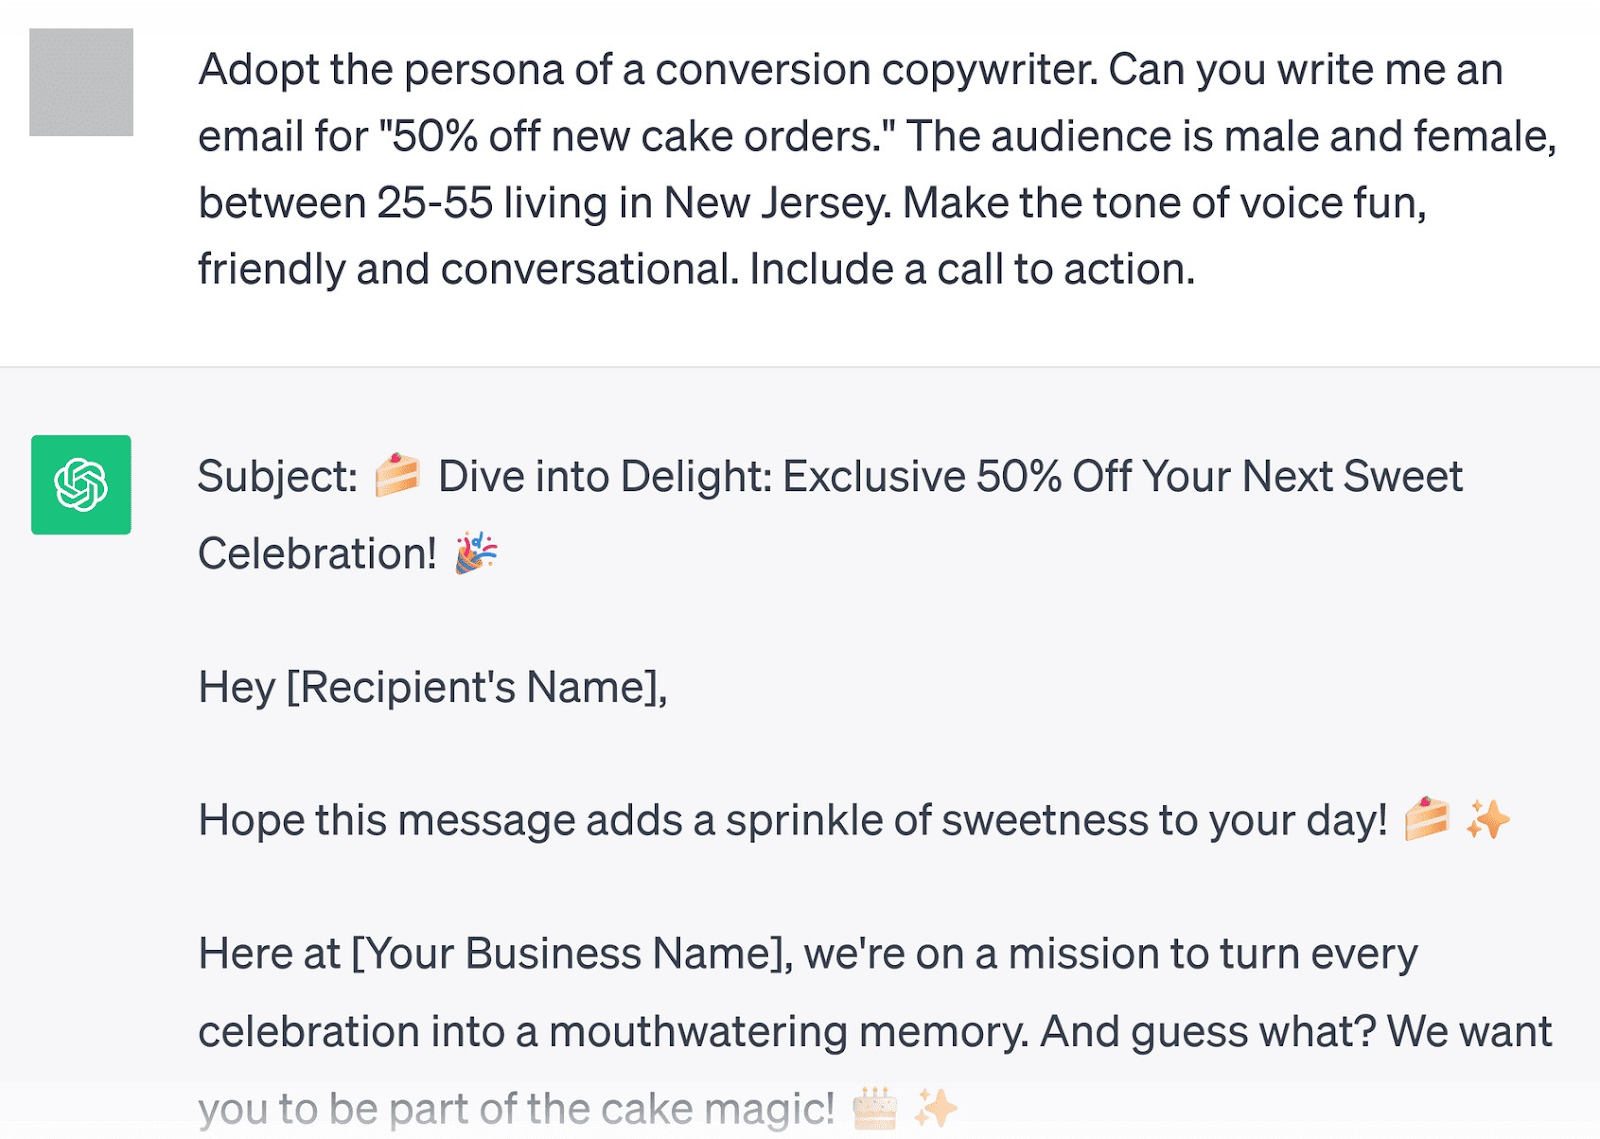Viewport: 1600px width, 1139px height.
Task: Click the green ChatGPT logo icon
Action: 81,485
